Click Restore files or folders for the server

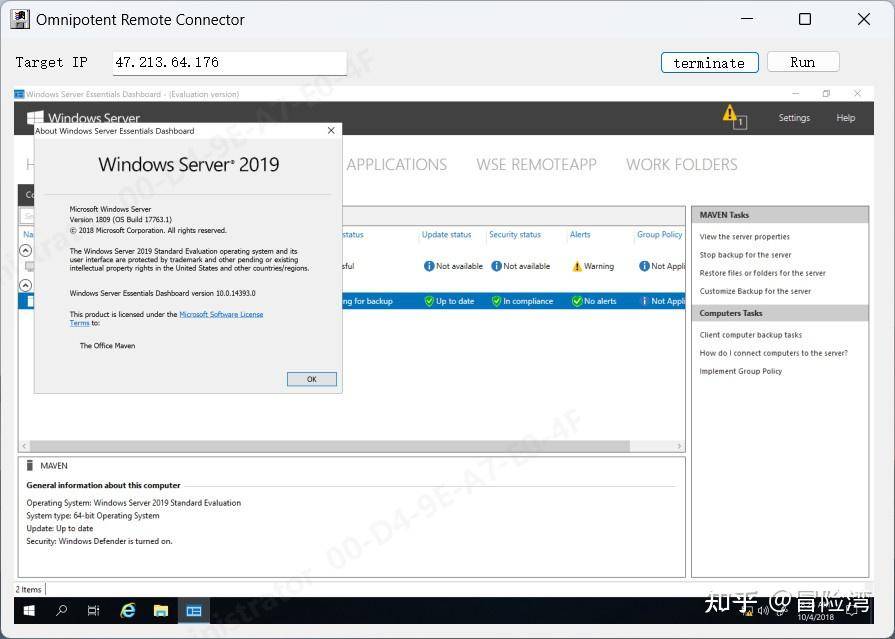[763, 273]
